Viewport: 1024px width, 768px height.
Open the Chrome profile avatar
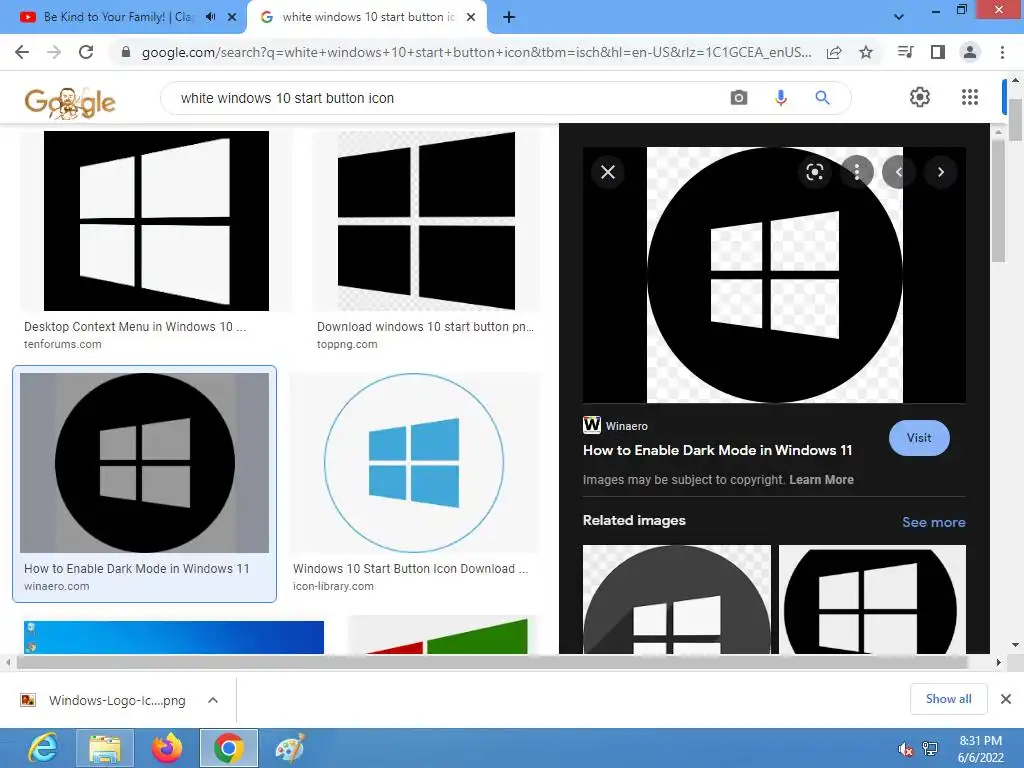pos(970,52)
